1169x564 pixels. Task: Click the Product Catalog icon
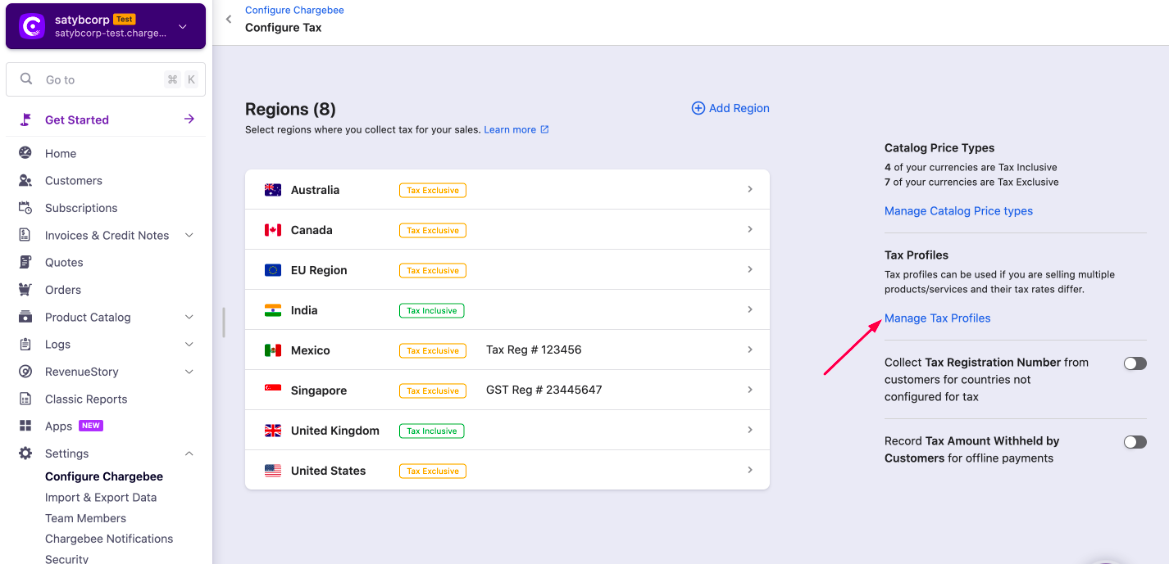coord(25,317)
